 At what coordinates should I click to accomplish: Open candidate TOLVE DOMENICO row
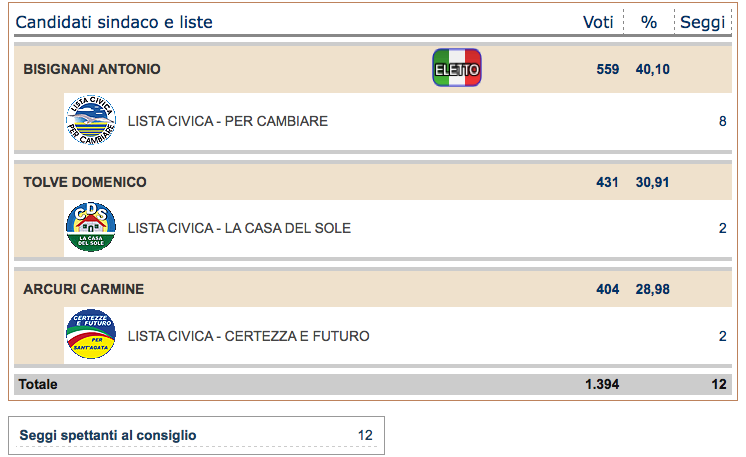[x=373, y=182]
